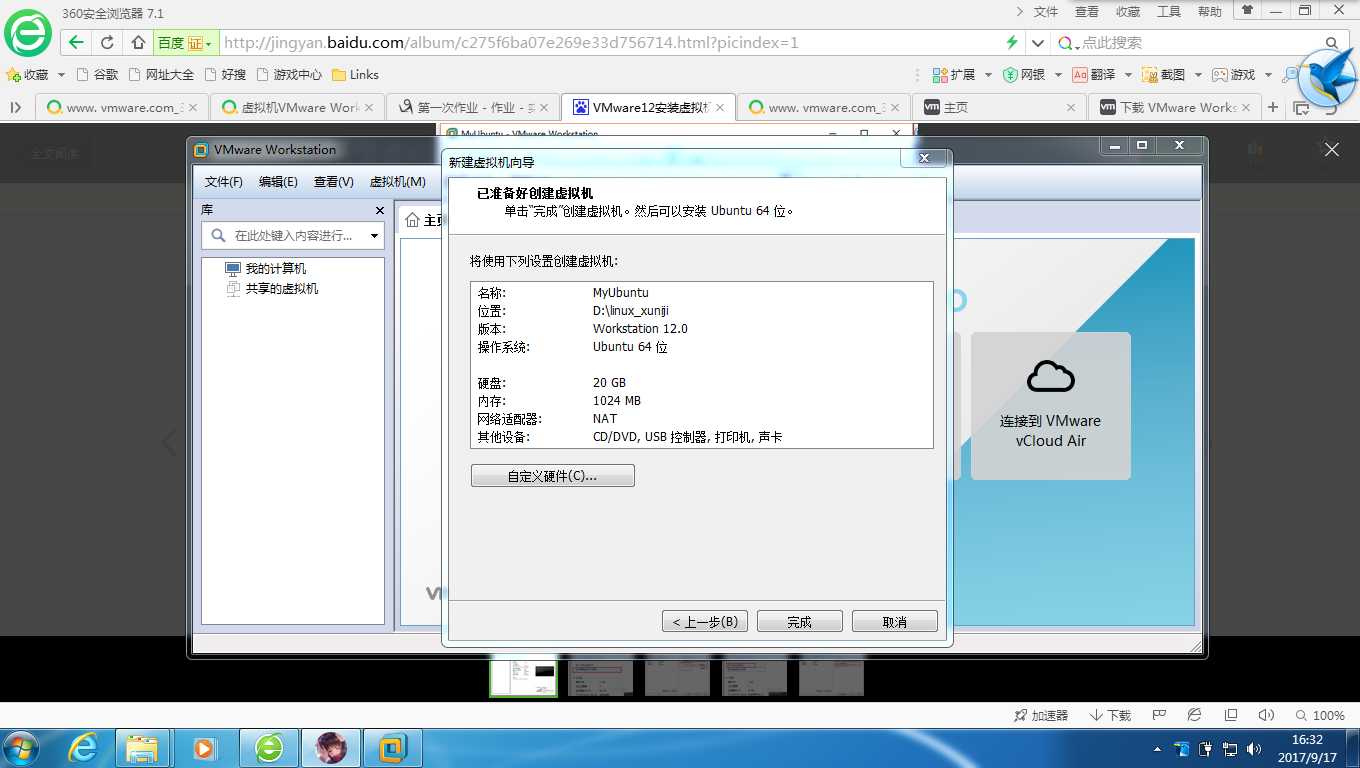Go back with the browser back arrow
This screenshot has height=768, width=1360.
coord(76,43)
